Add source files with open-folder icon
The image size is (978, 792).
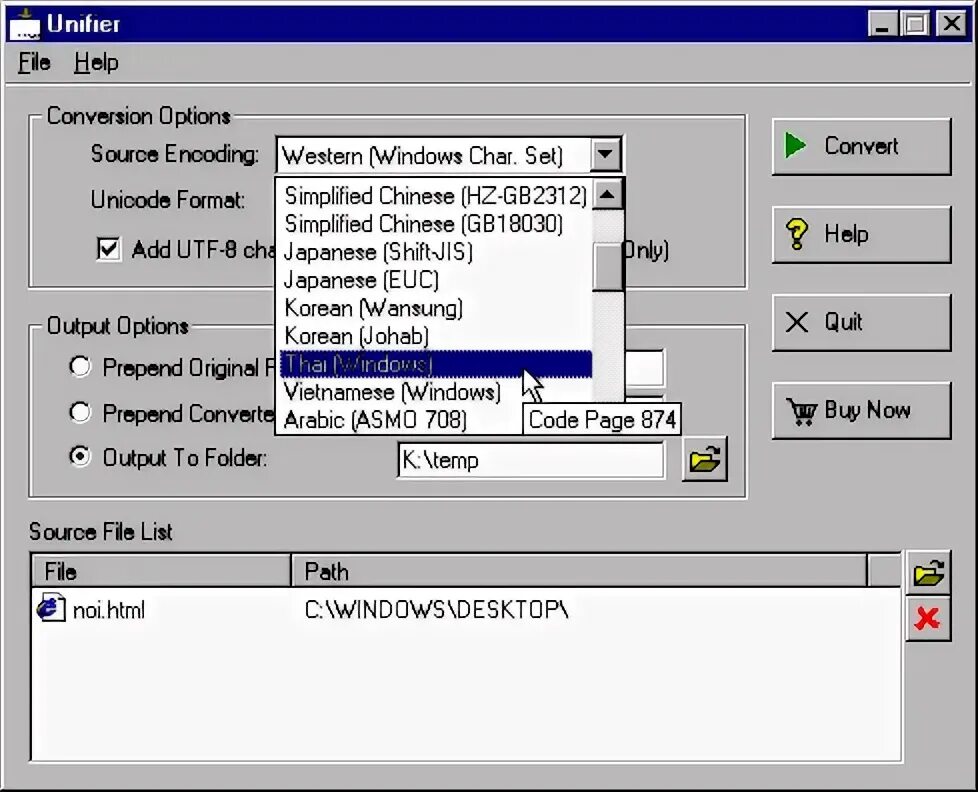pyautogui.click(x=928, y=572)
